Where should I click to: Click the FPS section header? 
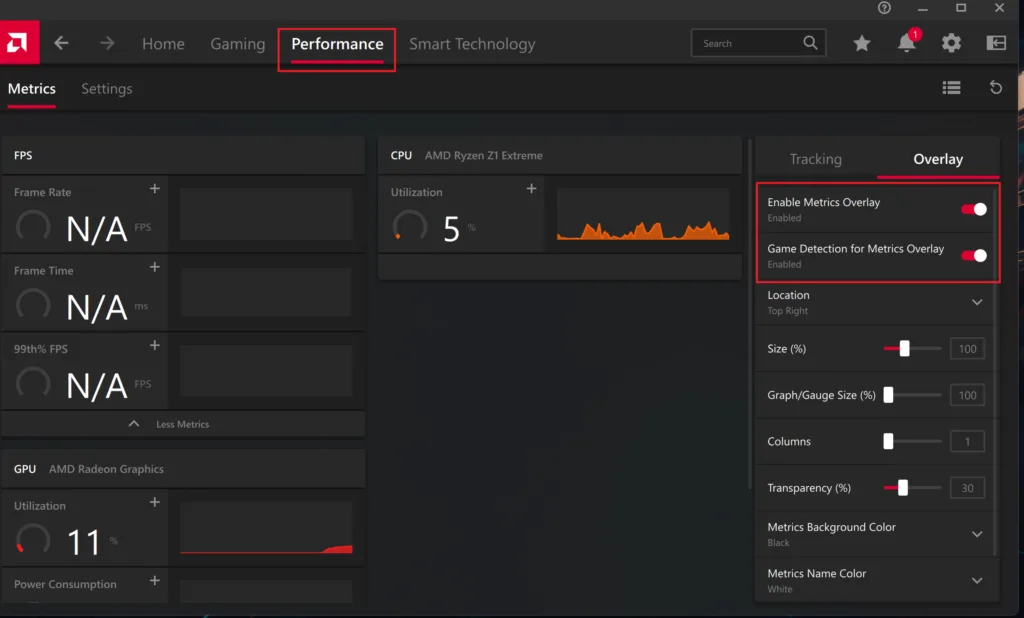click(x=183, y=155)
